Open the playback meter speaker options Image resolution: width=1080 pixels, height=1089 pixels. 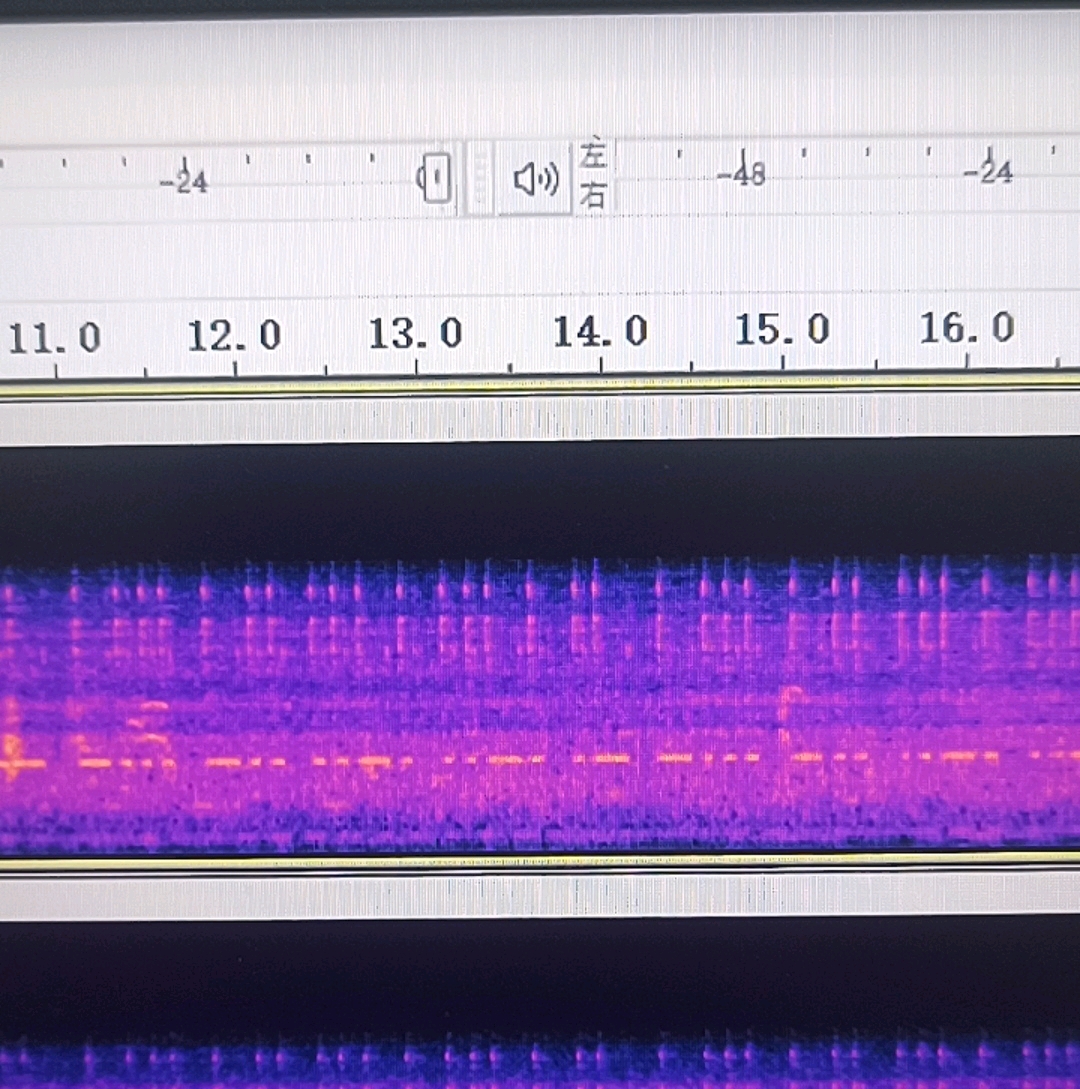tap(535, 179)
